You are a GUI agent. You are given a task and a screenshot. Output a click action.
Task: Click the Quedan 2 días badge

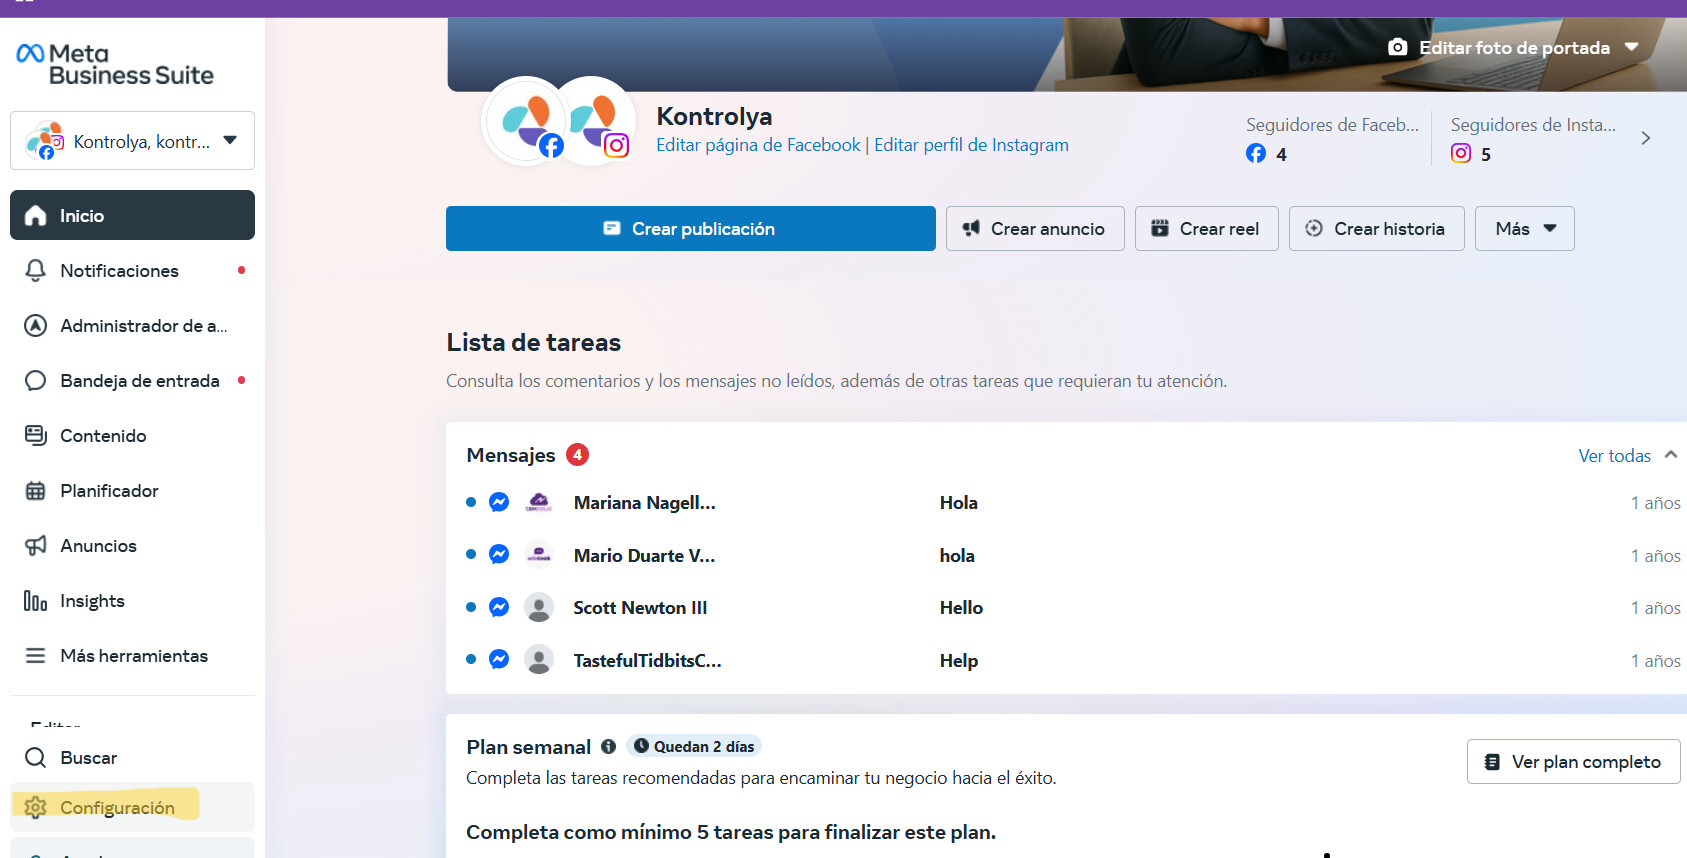click(x=694, y=746)
